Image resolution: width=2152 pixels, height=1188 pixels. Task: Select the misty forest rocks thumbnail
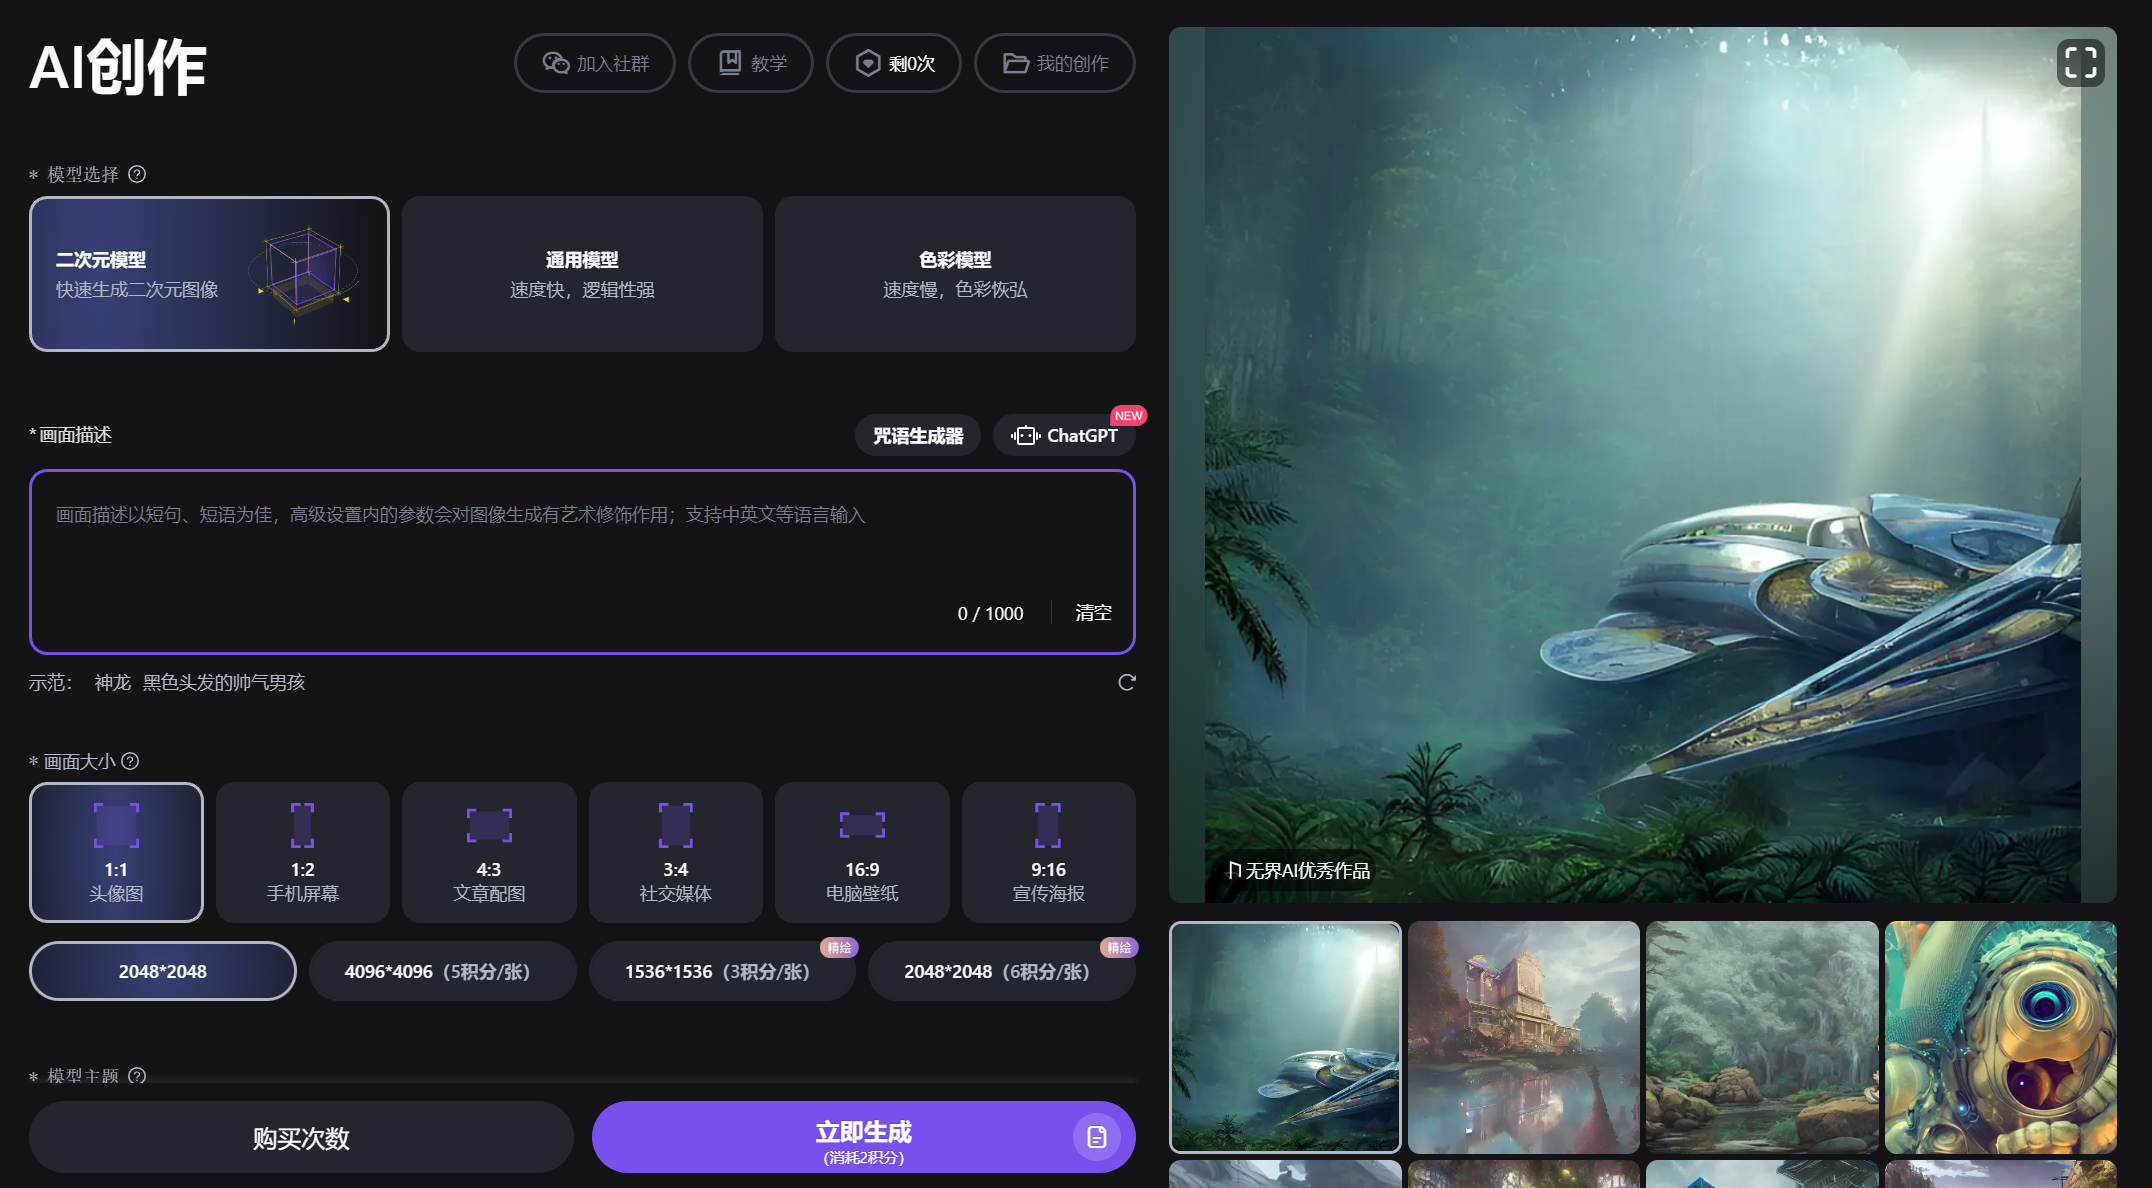[x=1762, y=1037]
